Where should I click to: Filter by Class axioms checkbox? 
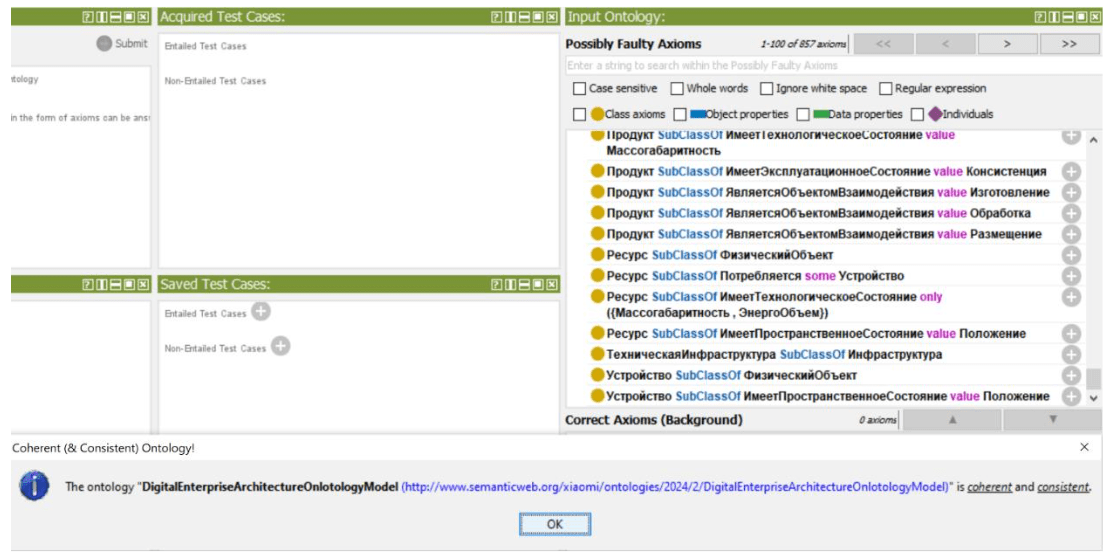coord(579,115)
